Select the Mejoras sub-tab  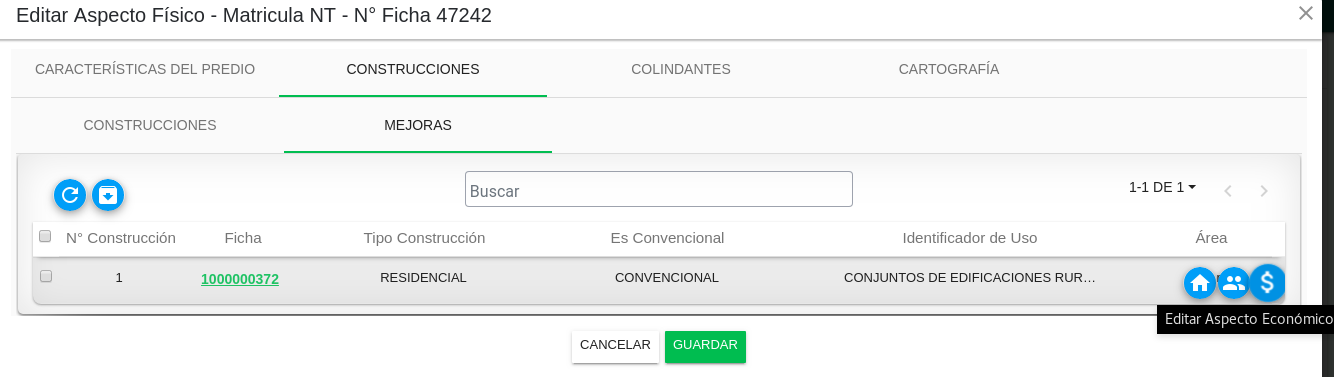coord(418,125)
